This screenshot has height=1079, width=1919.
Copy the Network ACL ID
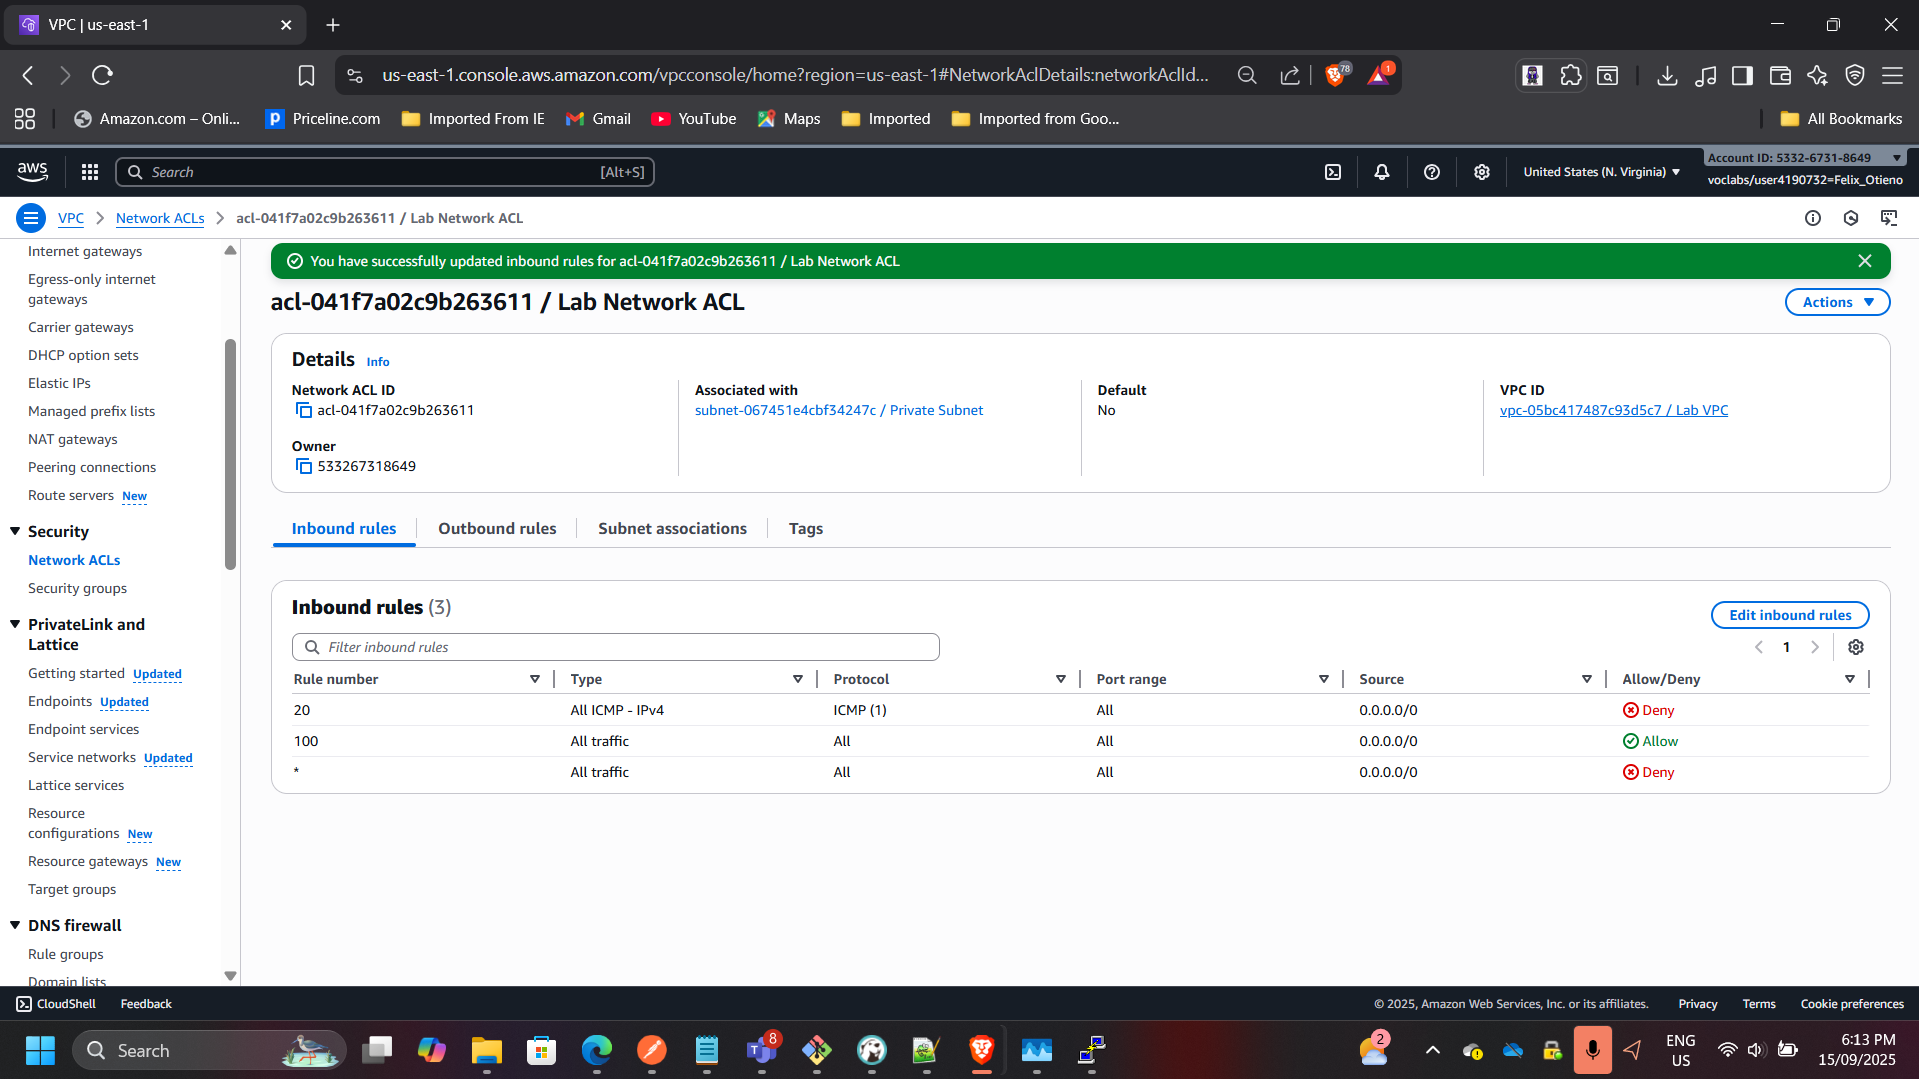(x=304, y=411)
